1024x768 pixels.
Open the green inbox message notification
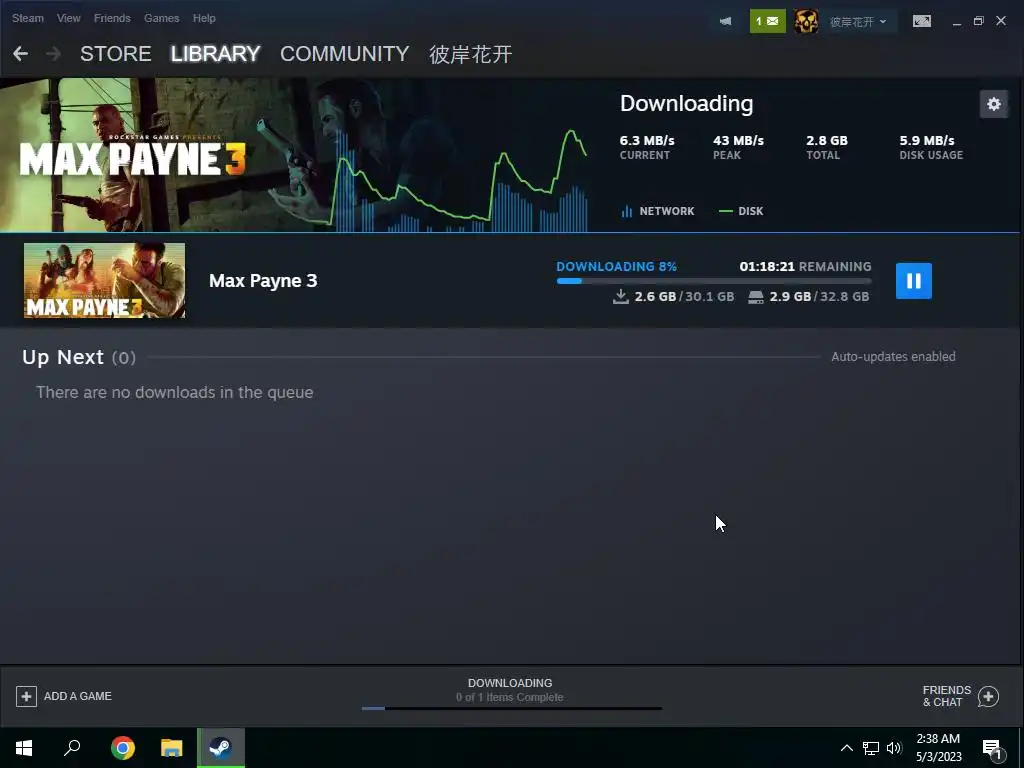point(767,21)
